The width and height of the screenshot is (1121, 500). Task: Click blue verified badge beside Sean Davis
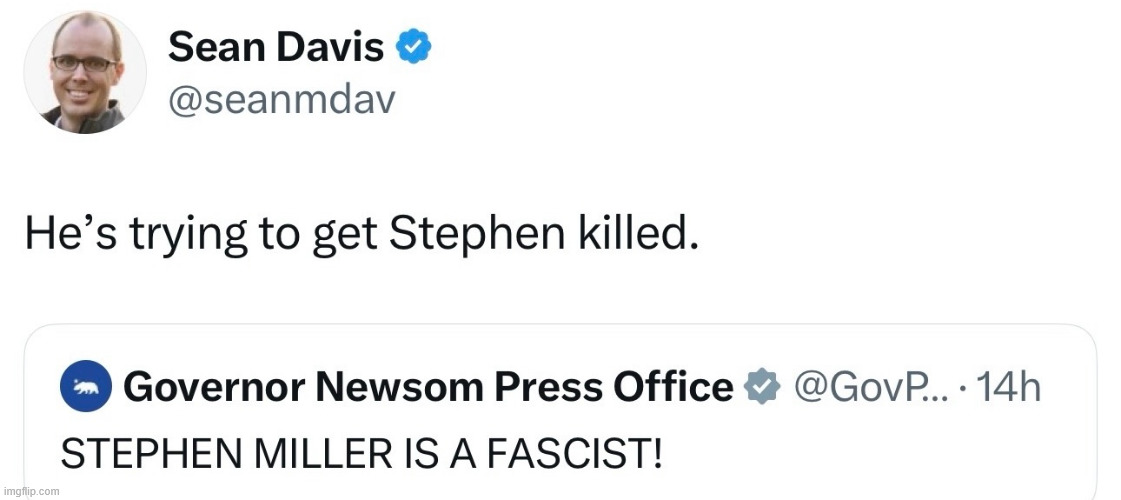point(416,47)
